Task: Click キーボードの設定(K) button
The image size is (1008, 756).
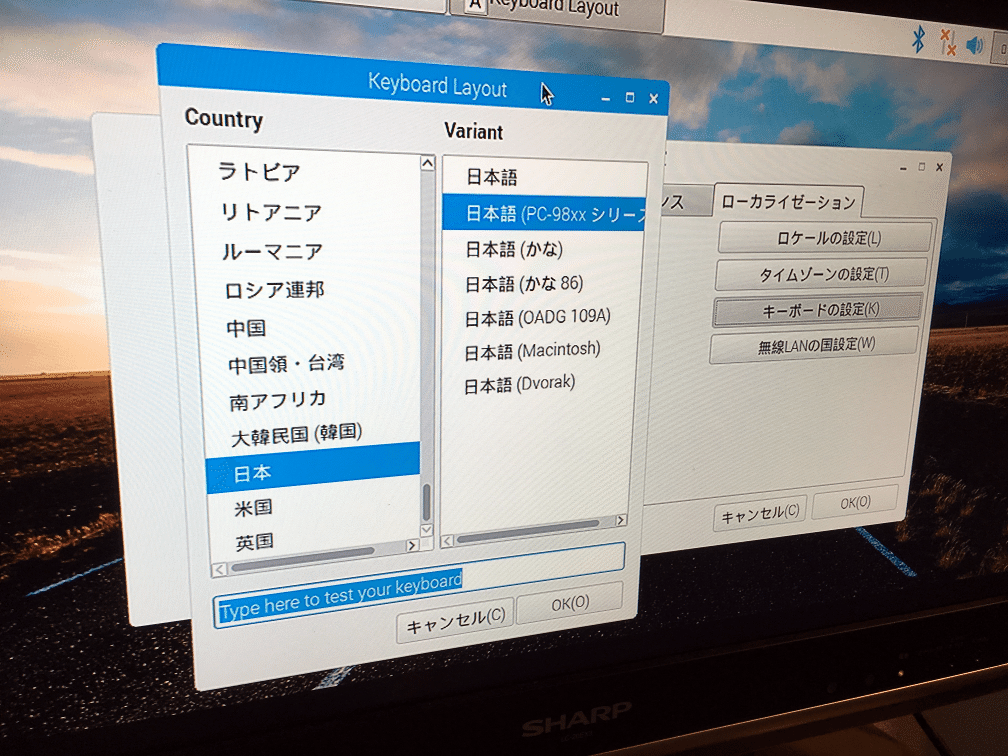Action: point(818,310)
